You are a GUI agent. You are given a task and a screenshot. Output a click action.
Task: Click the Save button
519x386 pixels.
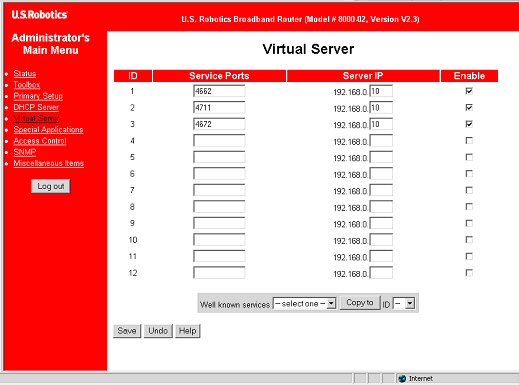[x=127, y=331]
